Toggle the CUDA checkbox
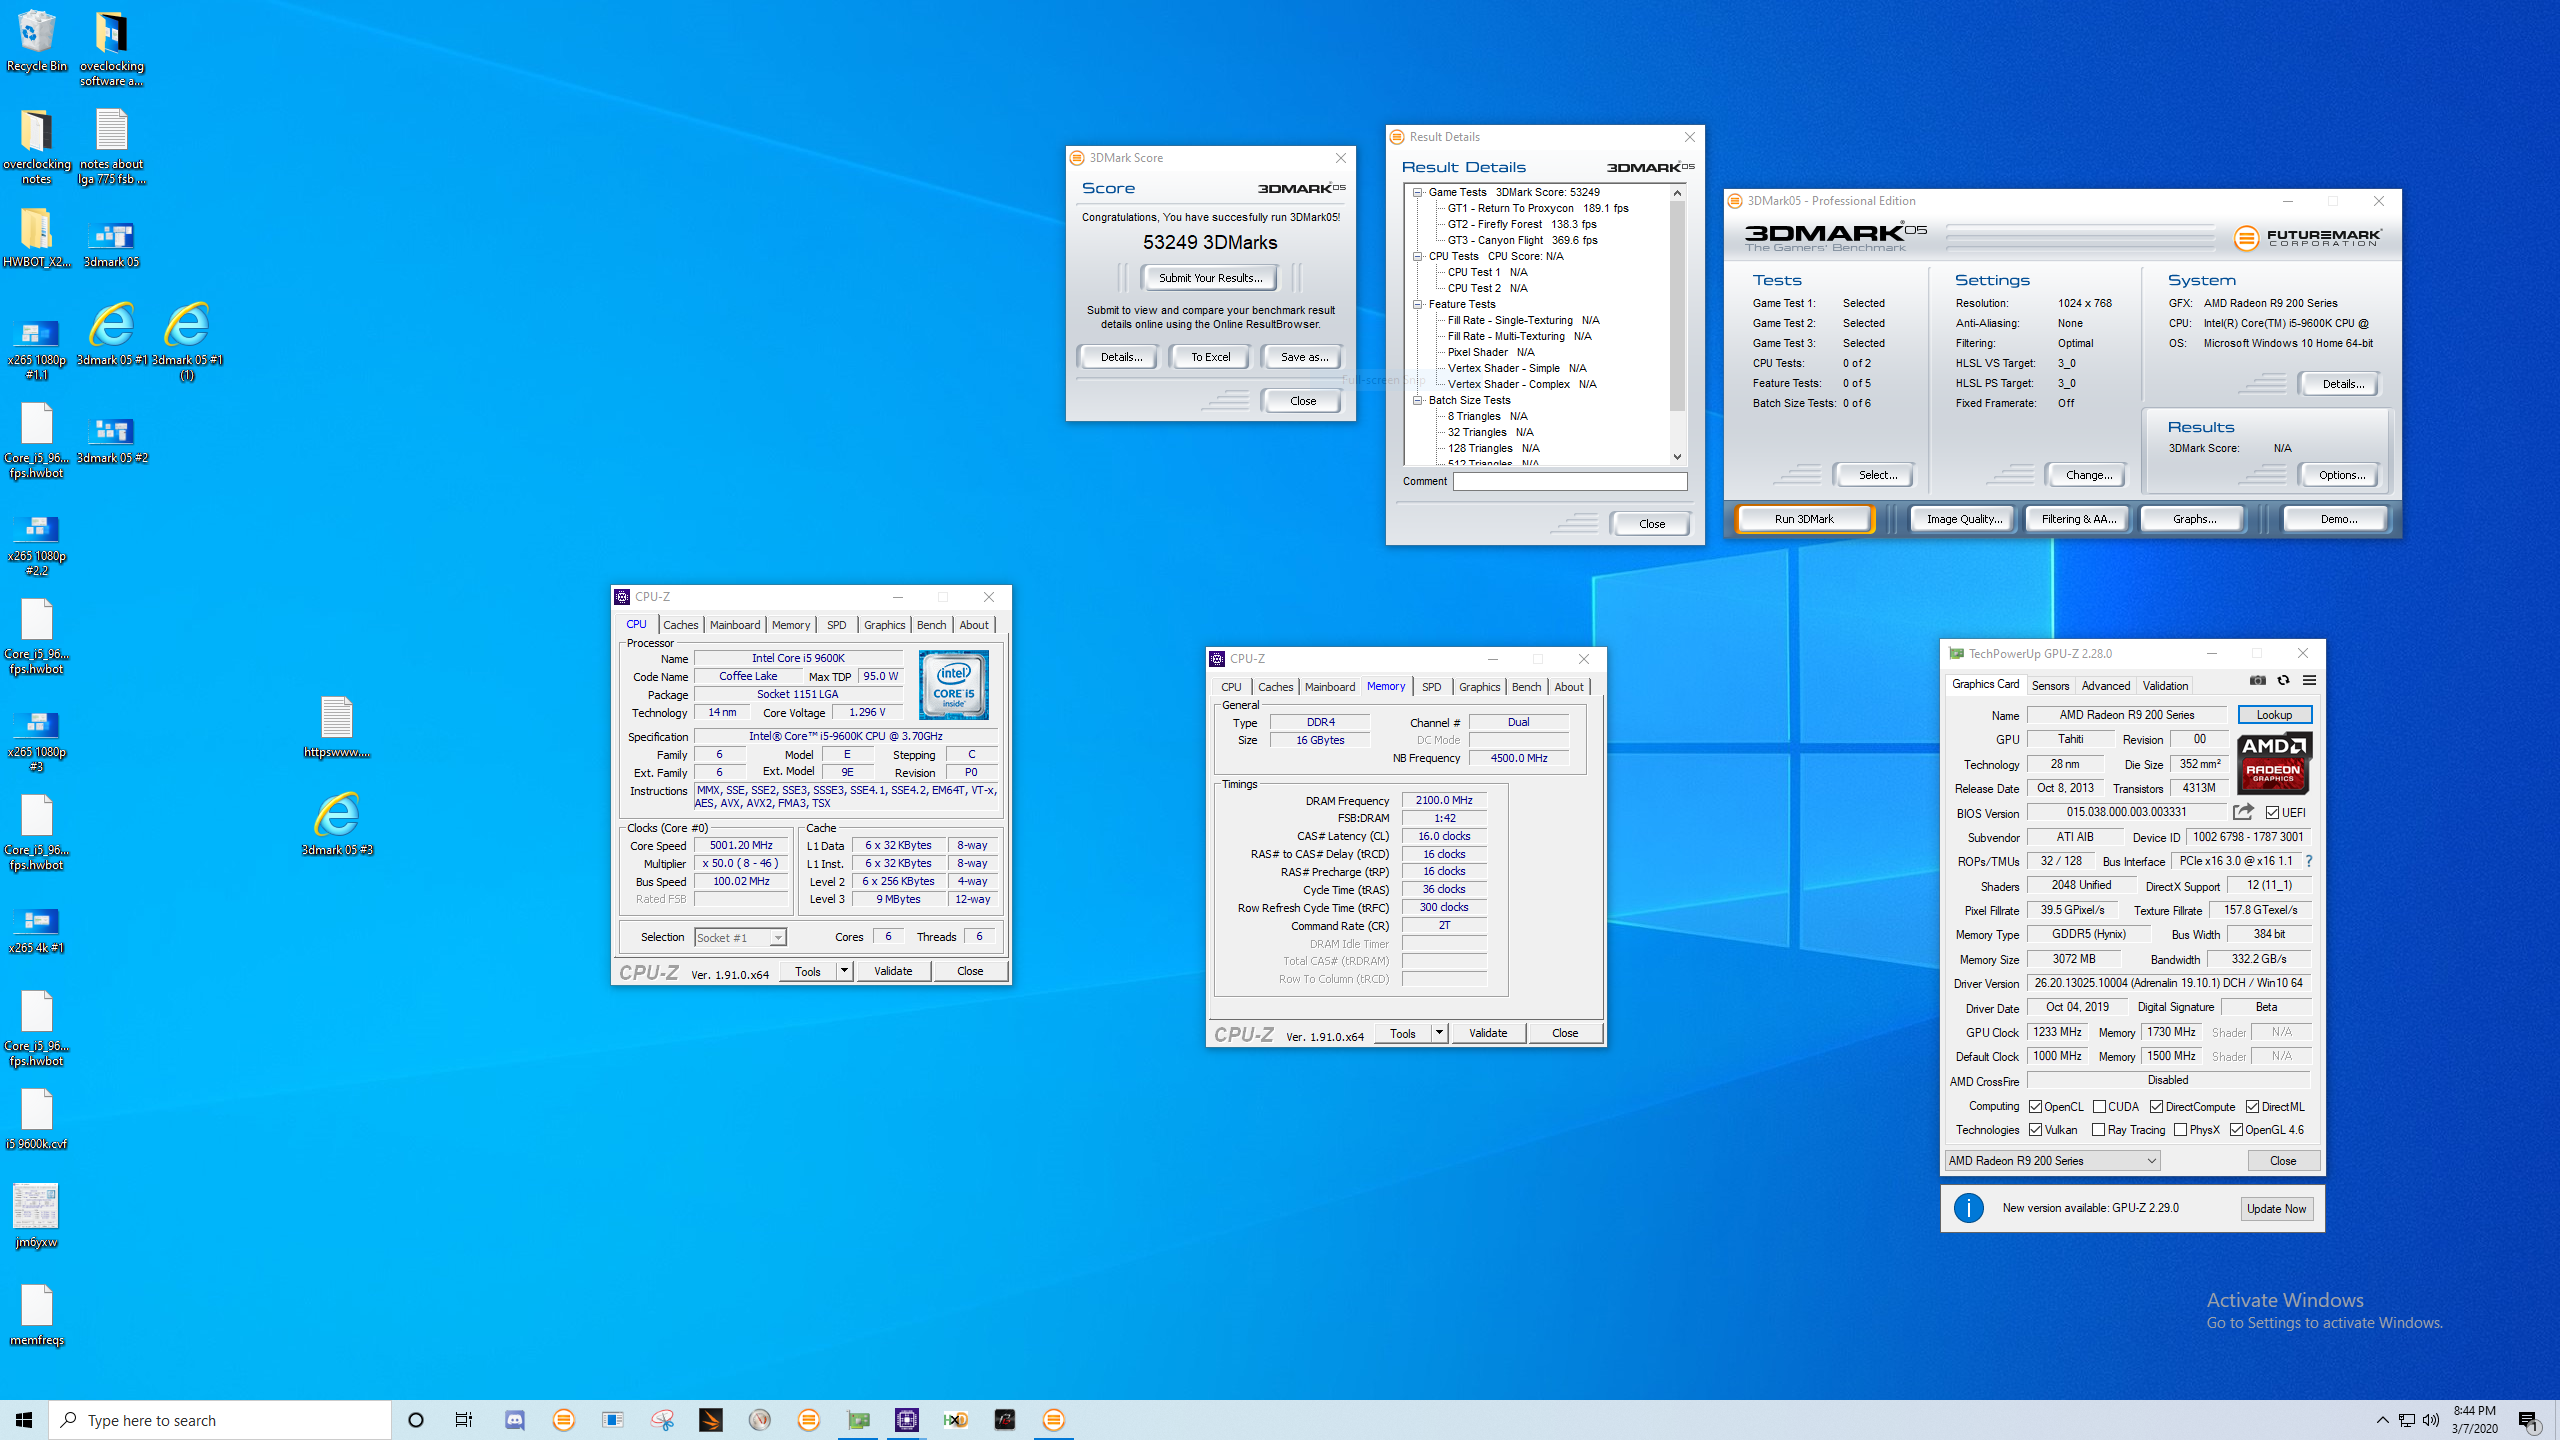 click(2099, 1107)
